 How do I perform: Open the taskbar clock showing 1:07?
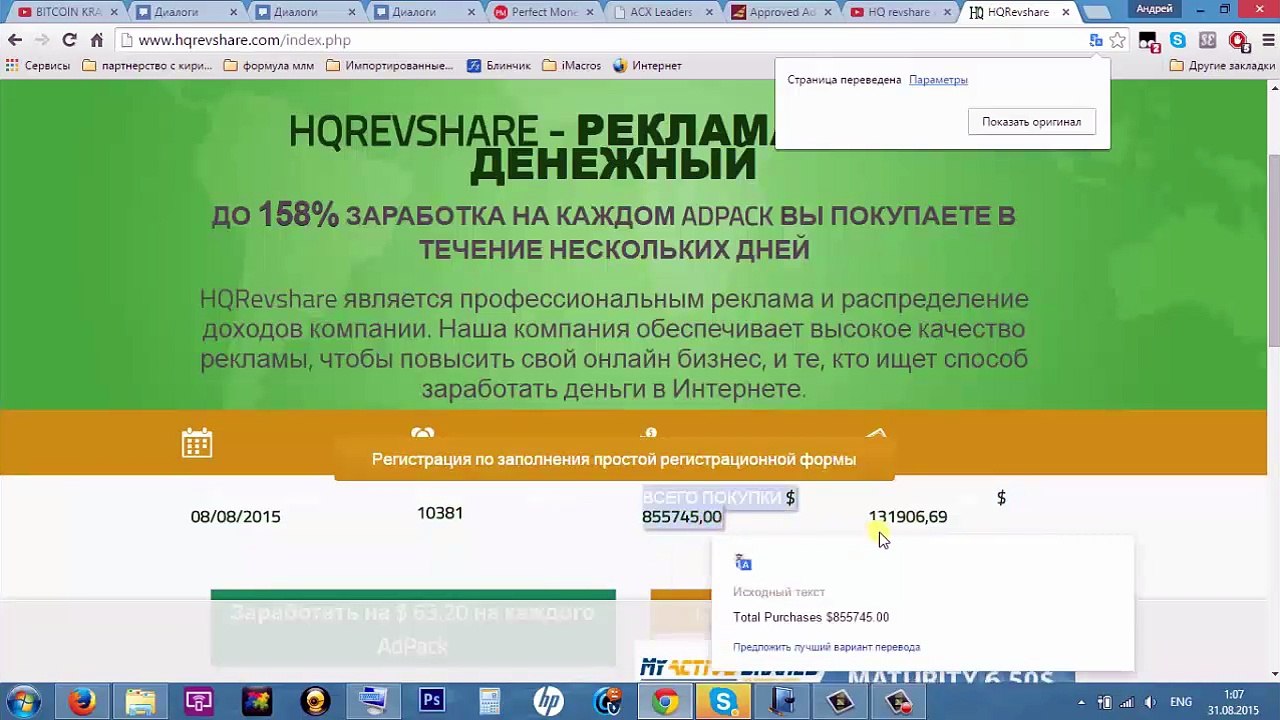tap(1233, 702)
